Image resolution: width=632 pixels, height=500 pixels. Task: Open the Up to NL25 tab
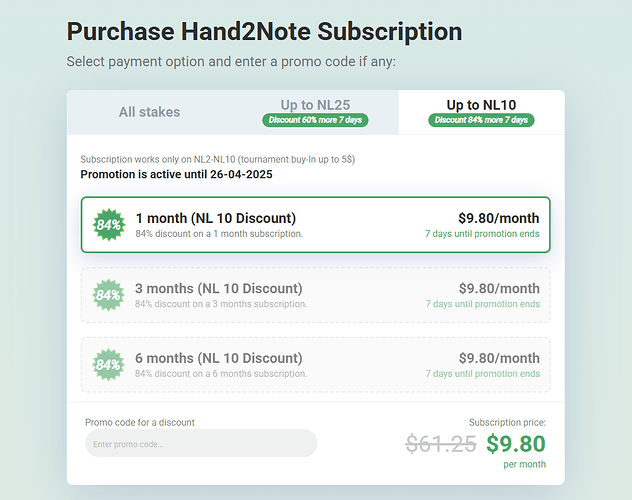pyautogui.click(x=315, y=104)
